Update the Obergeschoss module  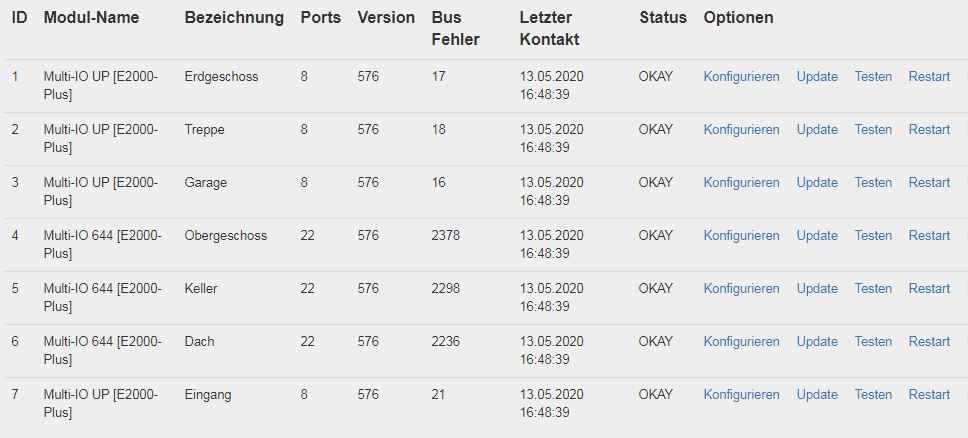pos(817,236)
